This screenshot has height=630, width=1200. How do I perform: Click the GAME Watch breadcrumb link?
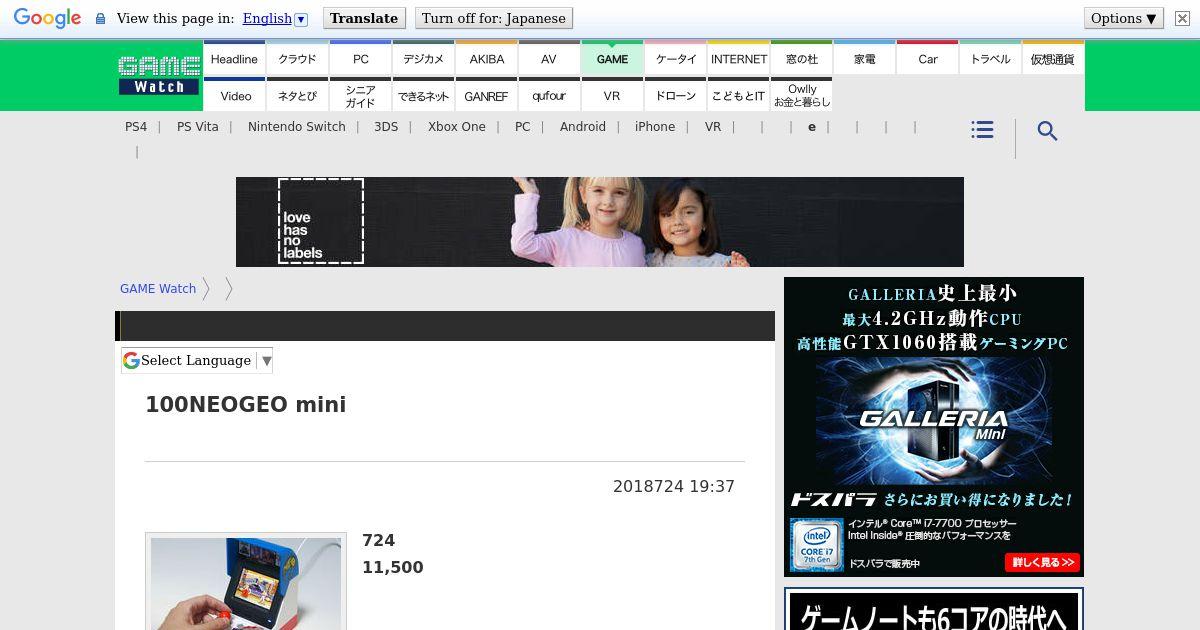(158, 289)
